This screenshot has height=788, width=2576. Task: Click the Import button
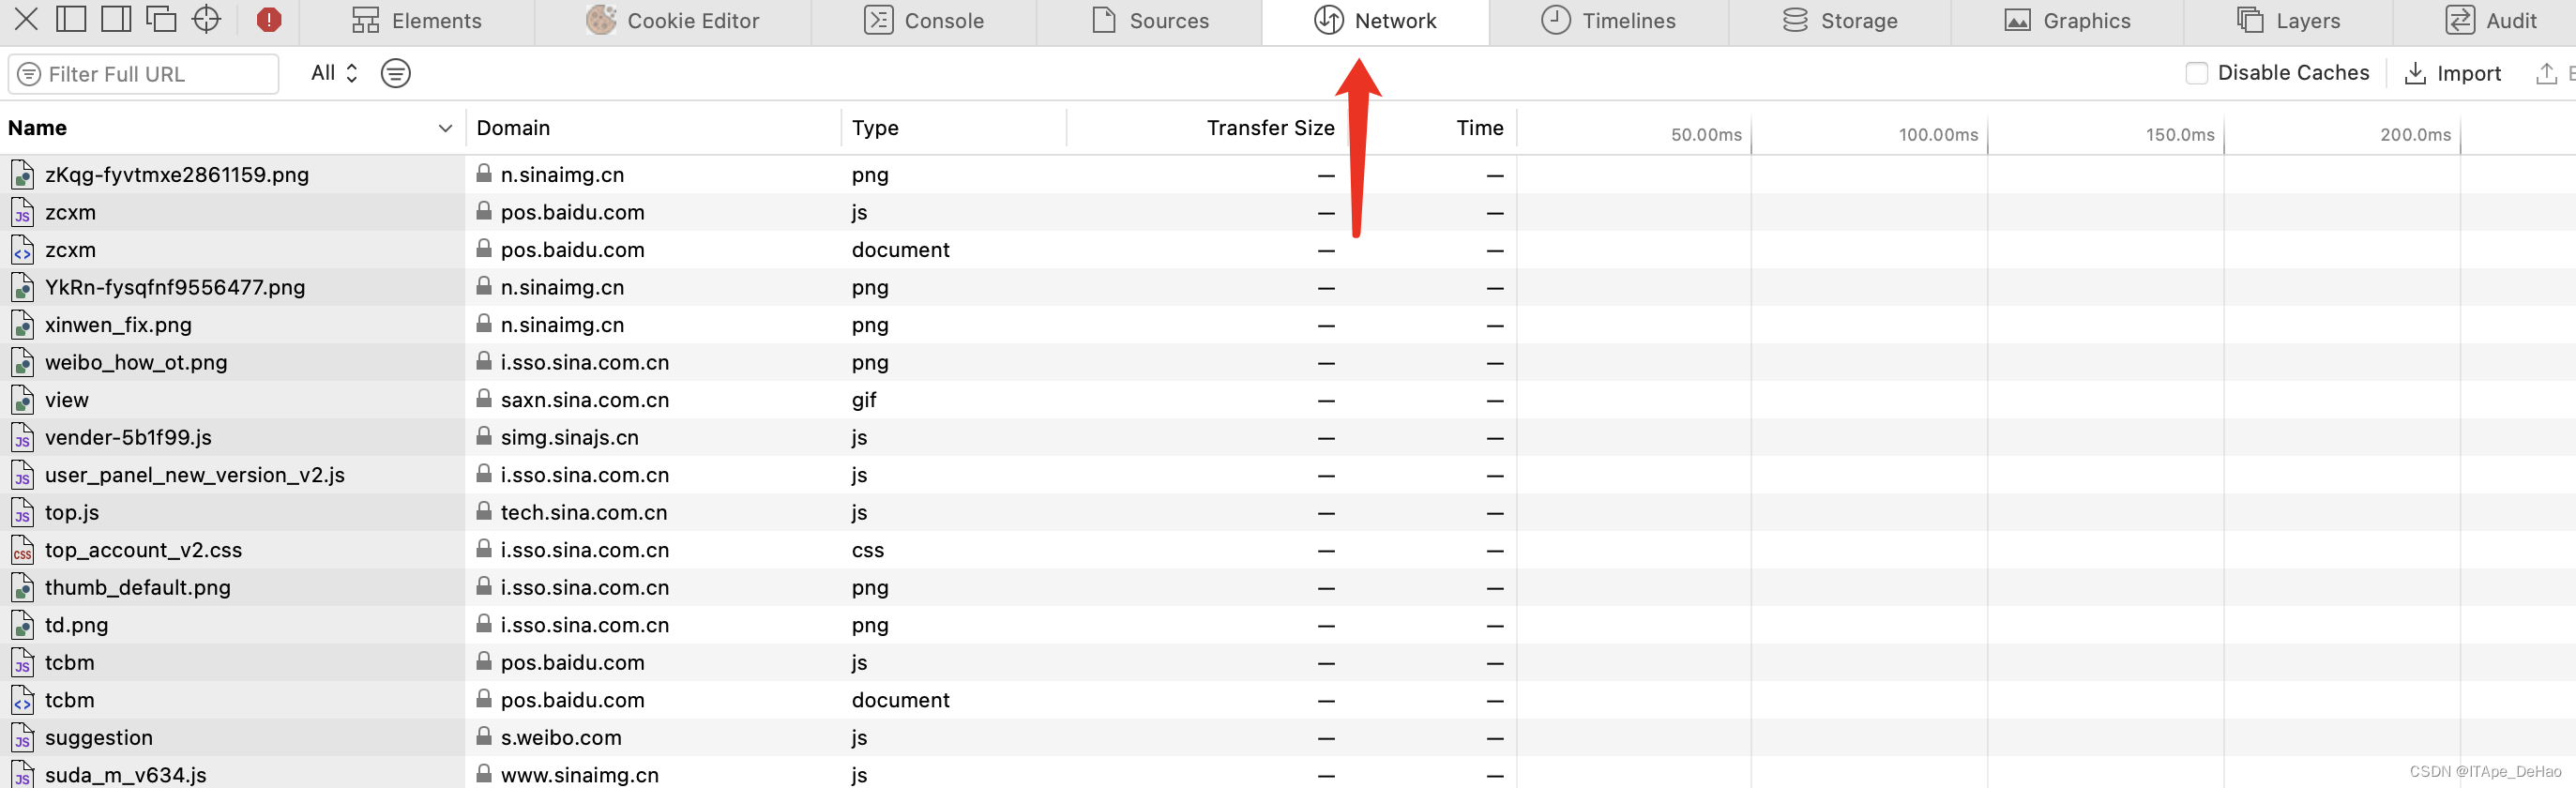pyautogui.click(x=2452, y=73)
